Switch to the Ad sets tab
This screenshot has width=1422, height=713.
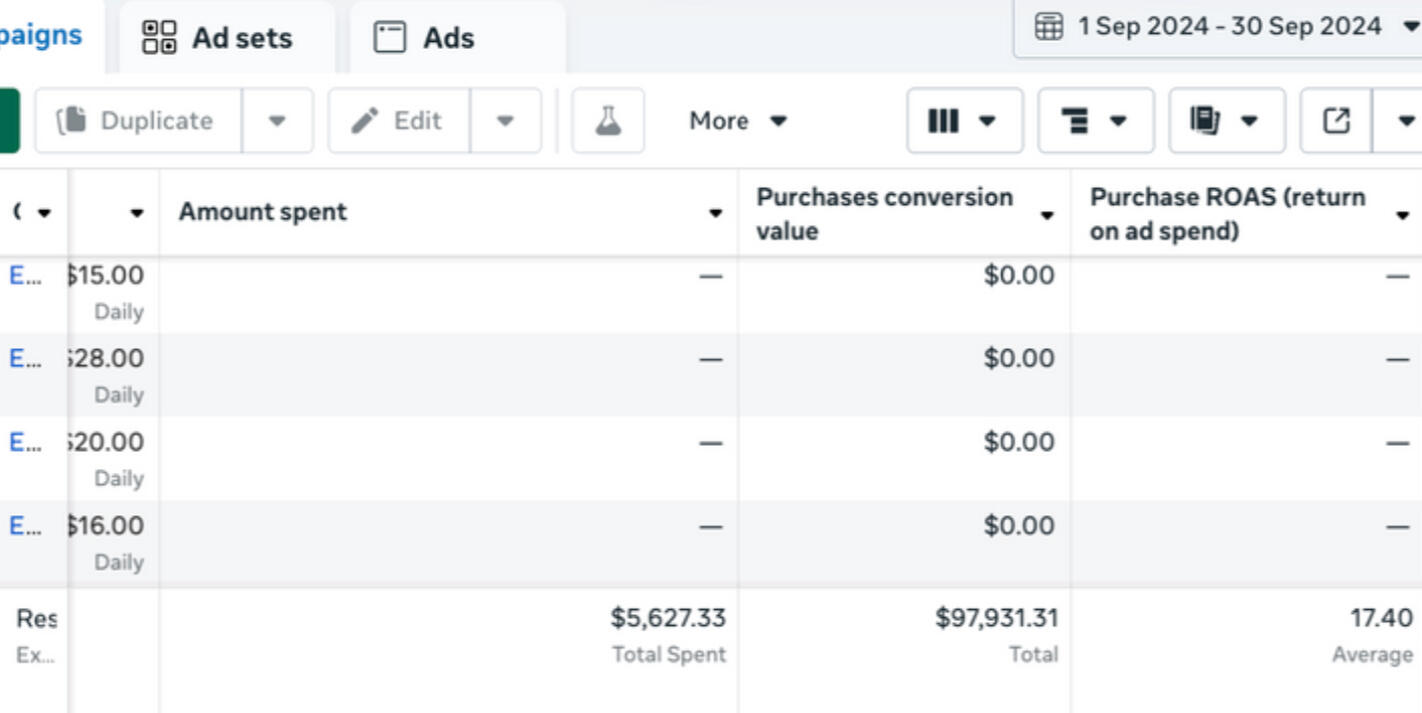(x=226, y=38)
